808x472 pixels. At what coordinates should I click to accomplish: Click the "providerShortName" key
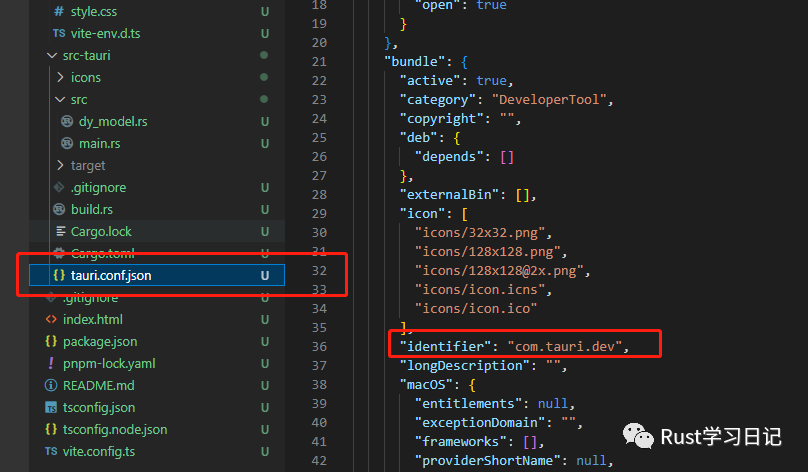pyautogui.click(x=487, y=460)
